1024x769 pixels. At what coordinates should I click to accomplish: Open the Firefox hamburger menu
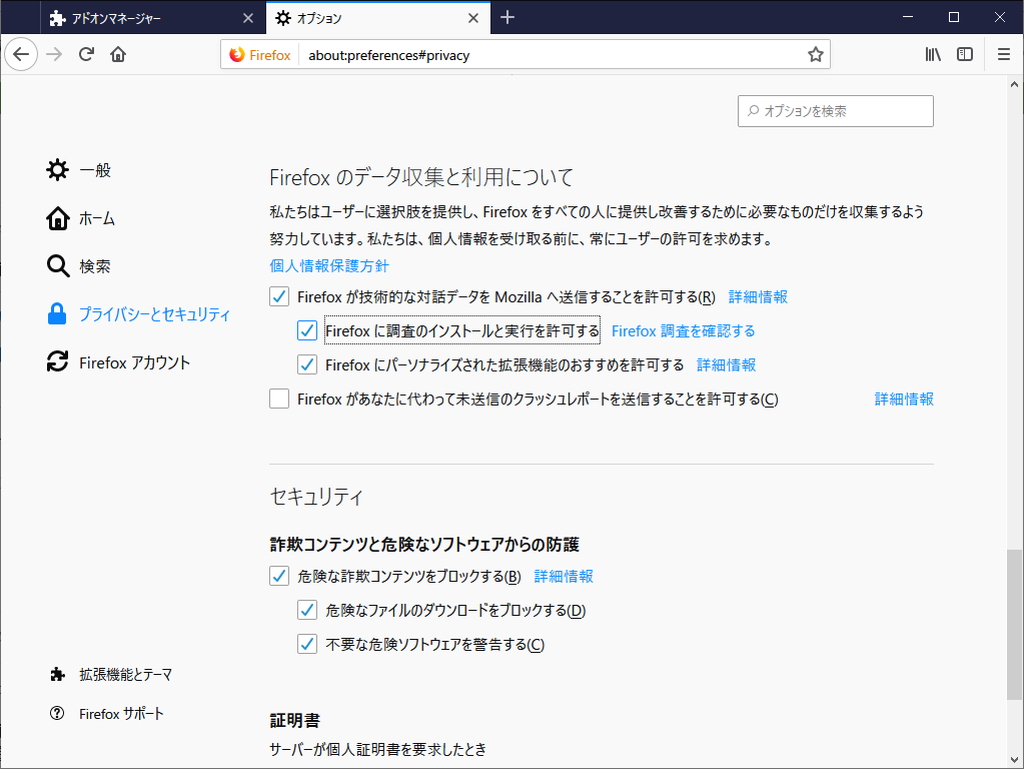point(1003,54)
